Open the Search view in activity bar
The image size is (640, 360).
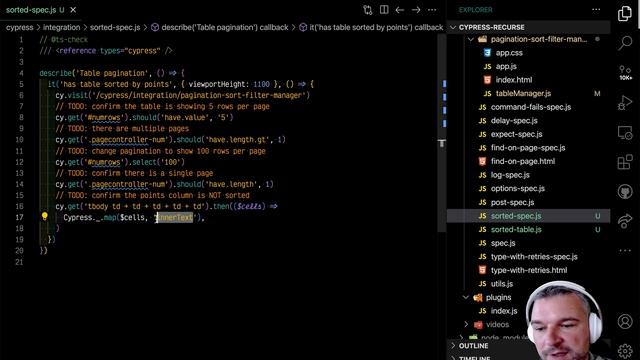point(625,42)
